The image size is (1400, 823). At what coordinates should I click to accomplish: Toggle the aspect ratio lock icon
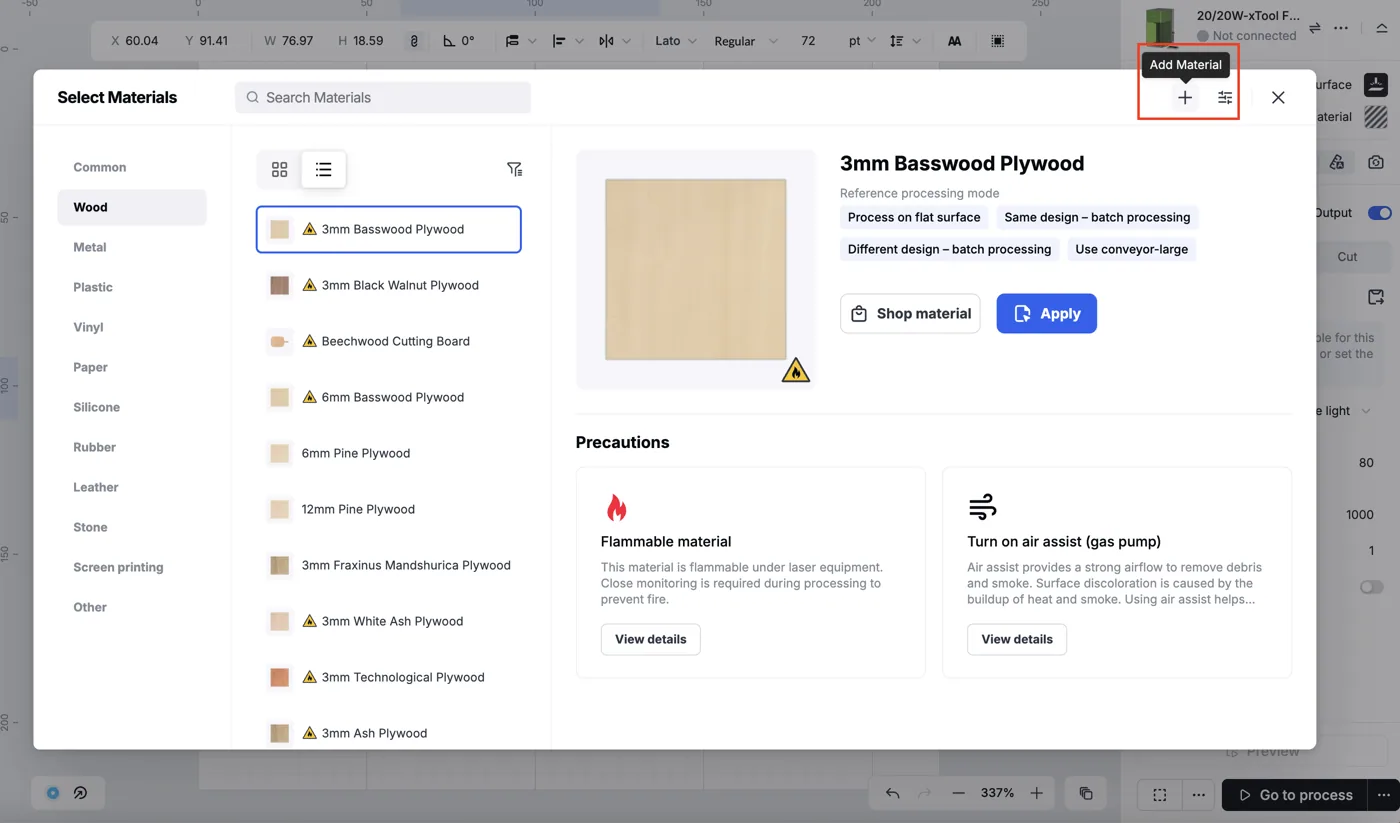[414, 41]
